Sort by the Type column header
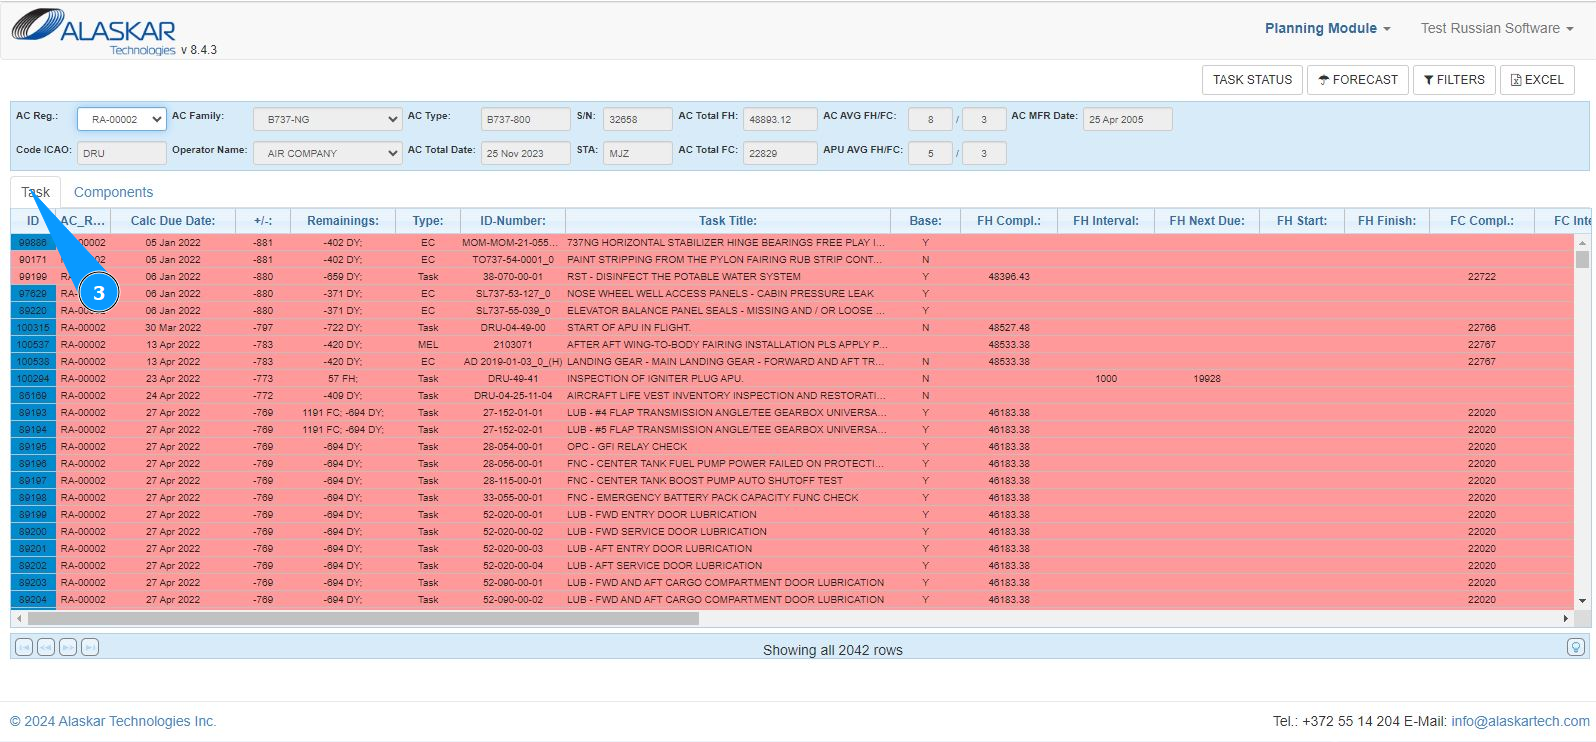This screenshot has height=742, width=1596. point(428,221)
